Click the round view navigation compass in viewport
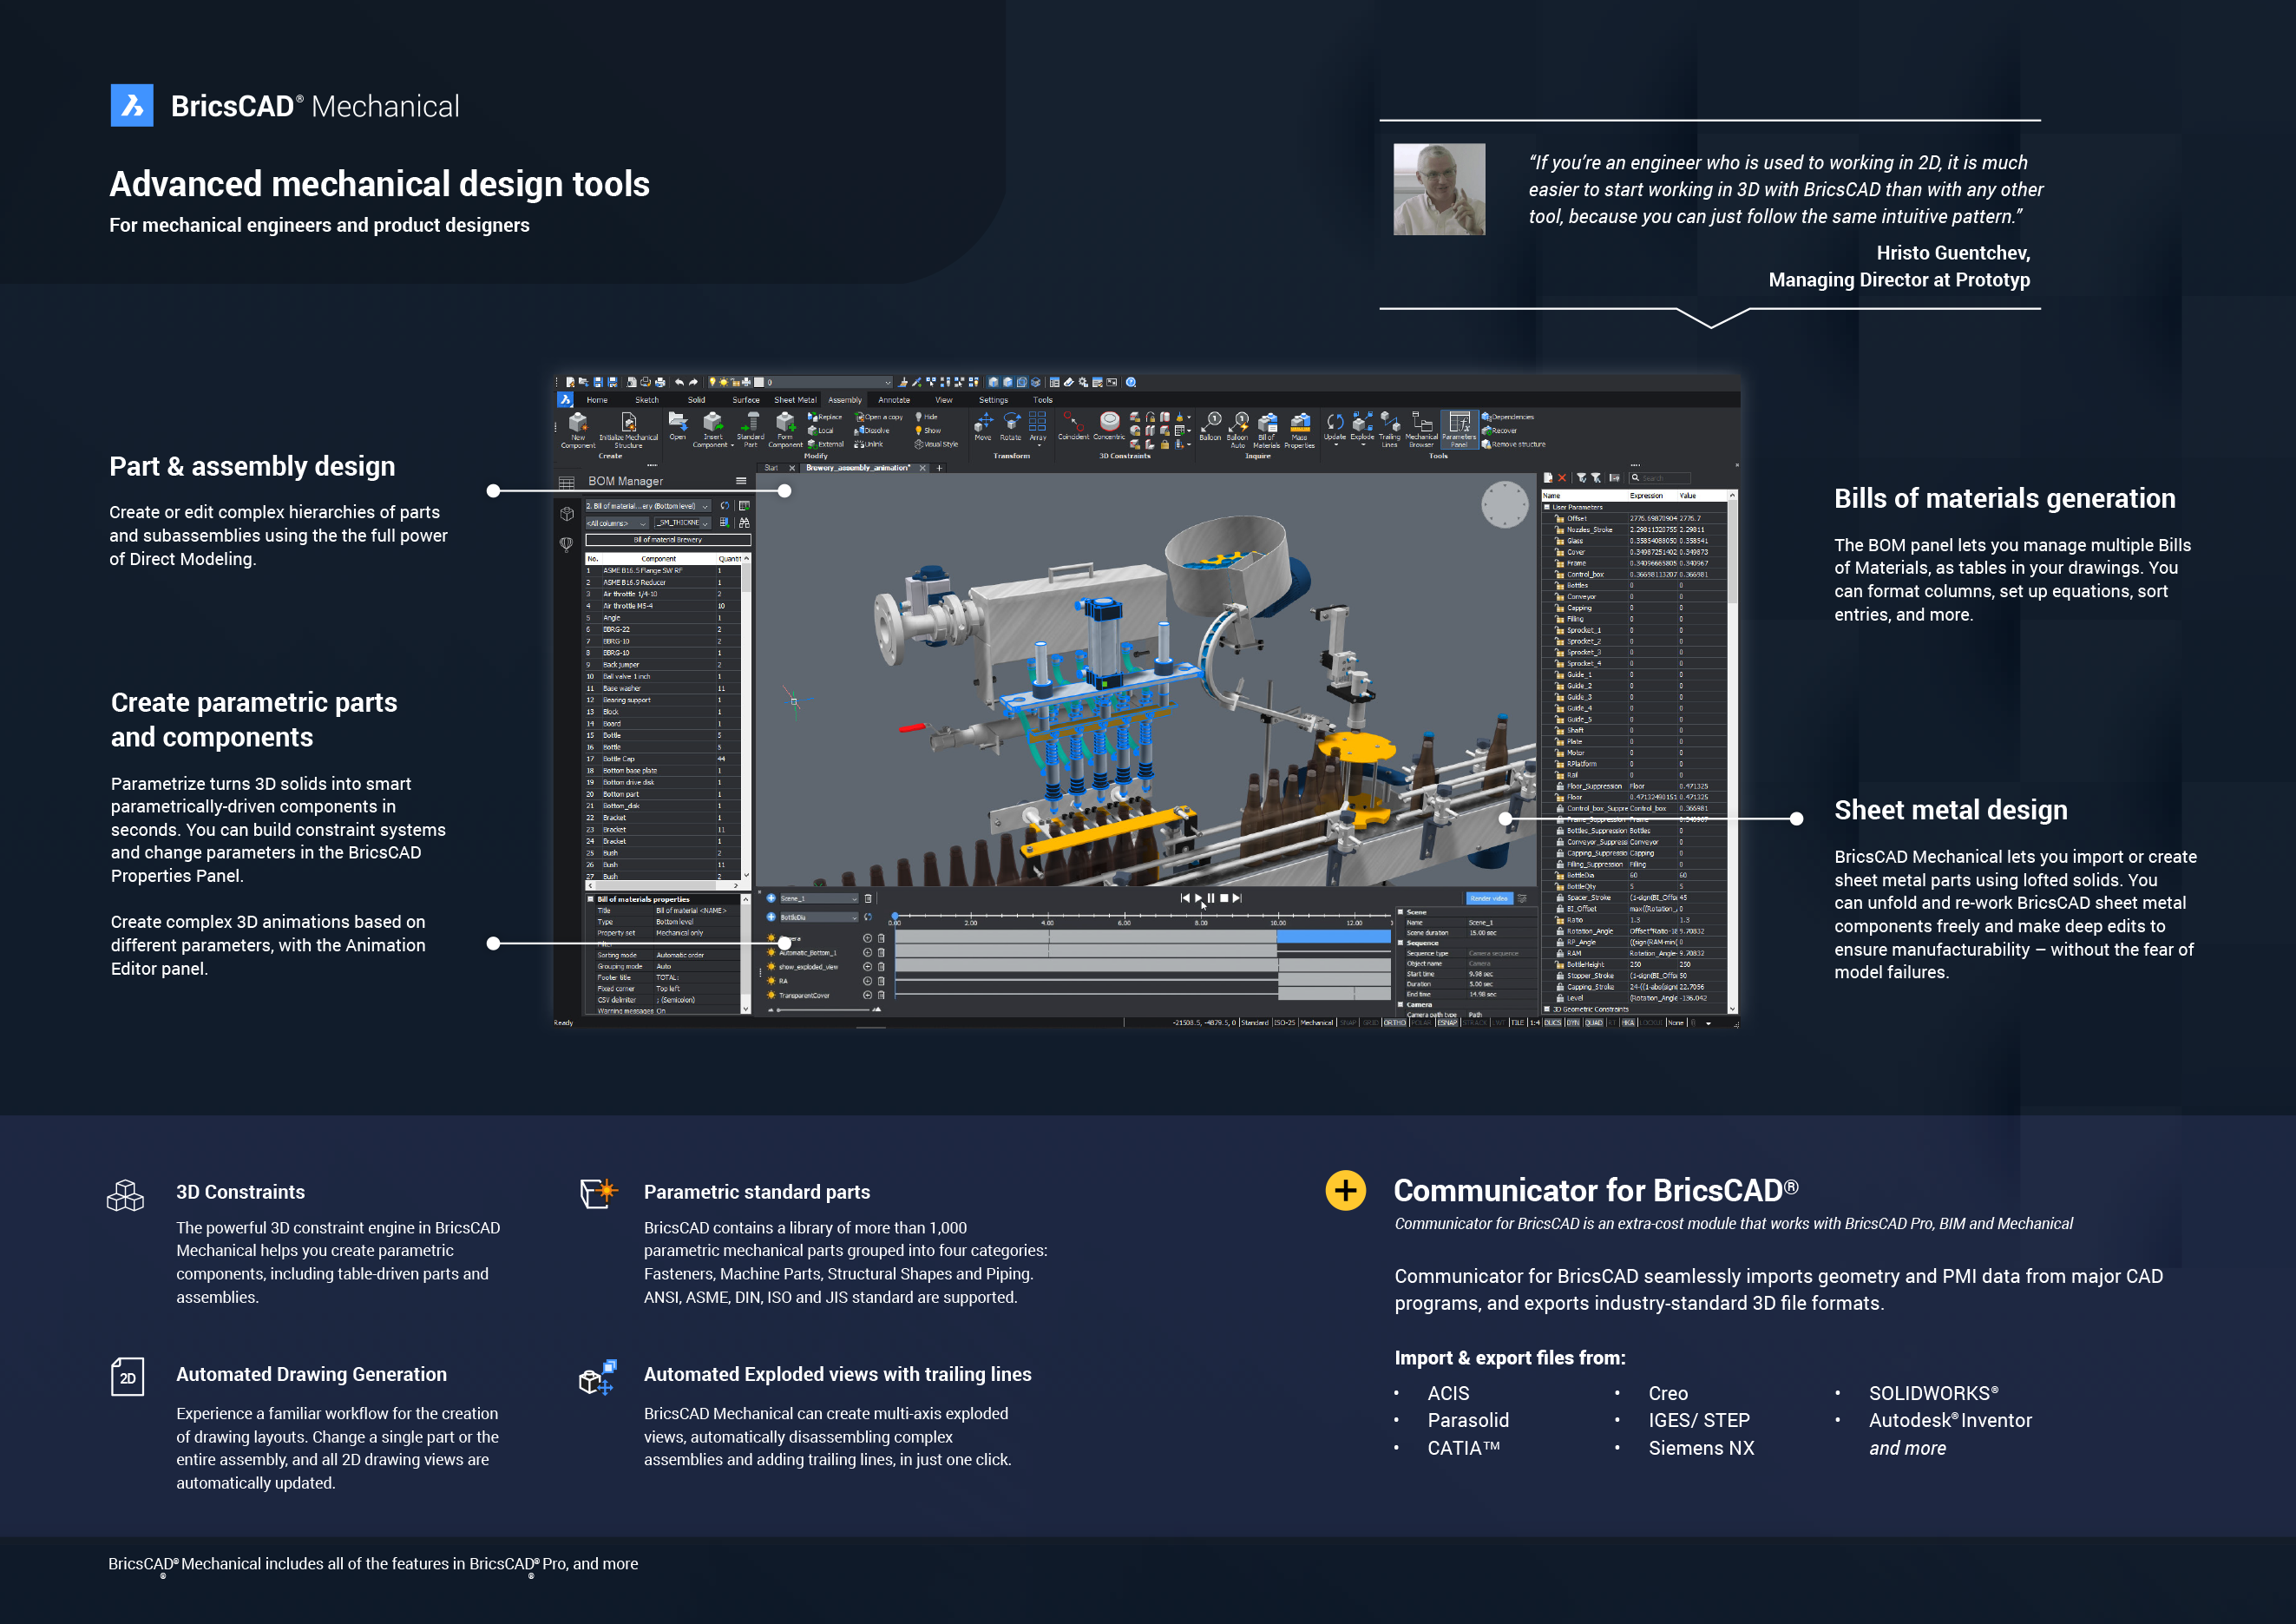 tap(1505, 504)
